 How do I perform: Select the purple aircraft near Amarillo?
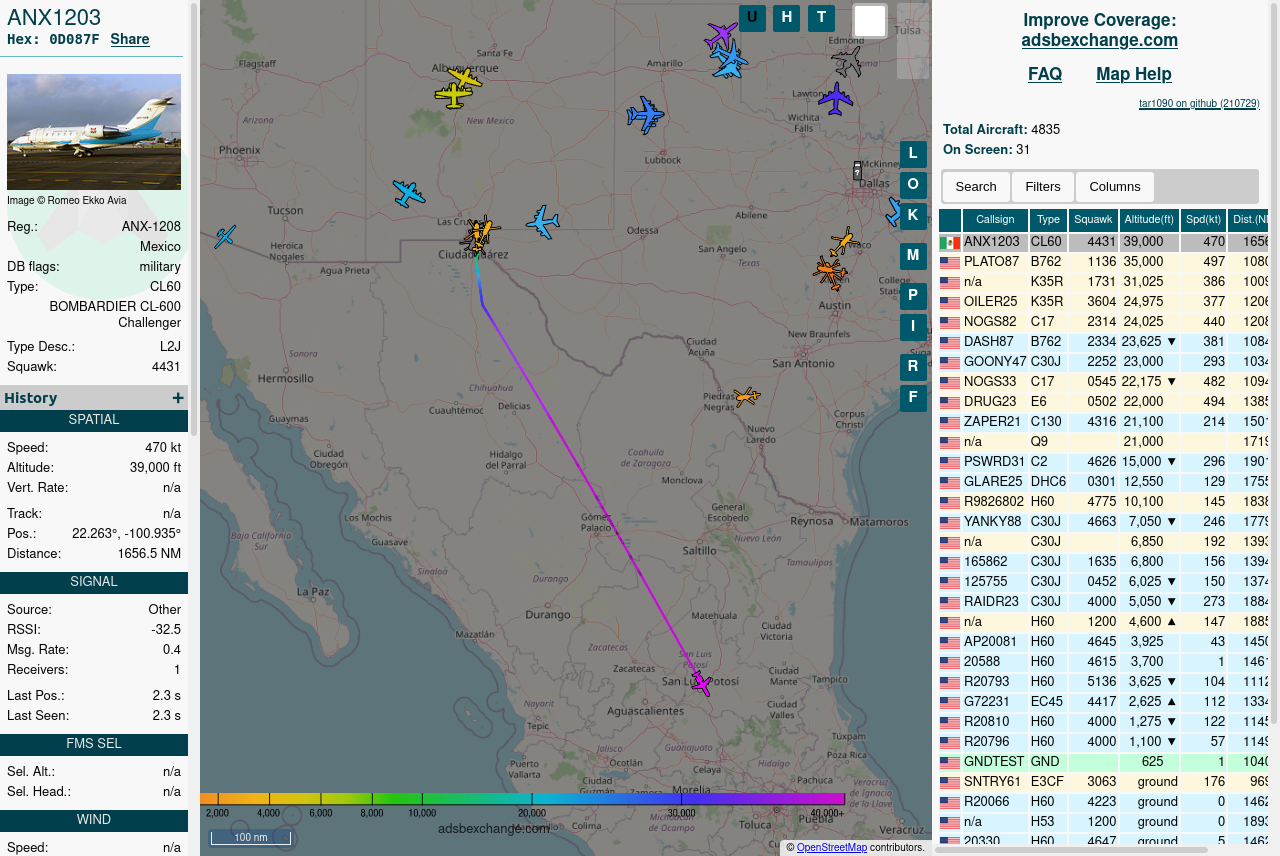720,36
